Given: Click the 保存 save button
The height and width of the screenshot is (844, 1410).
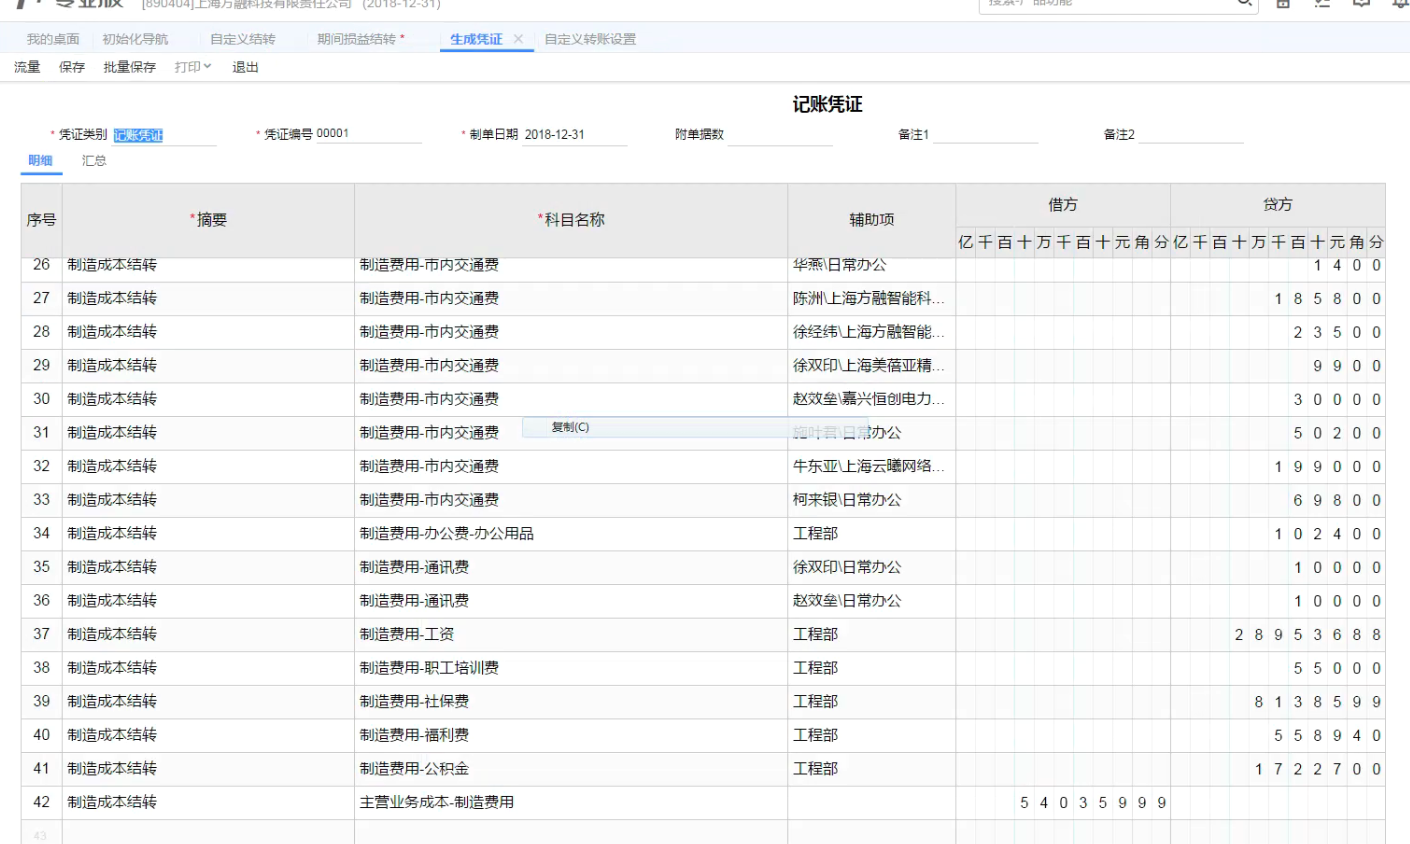Looking at the screenshot, I should 71,67.
